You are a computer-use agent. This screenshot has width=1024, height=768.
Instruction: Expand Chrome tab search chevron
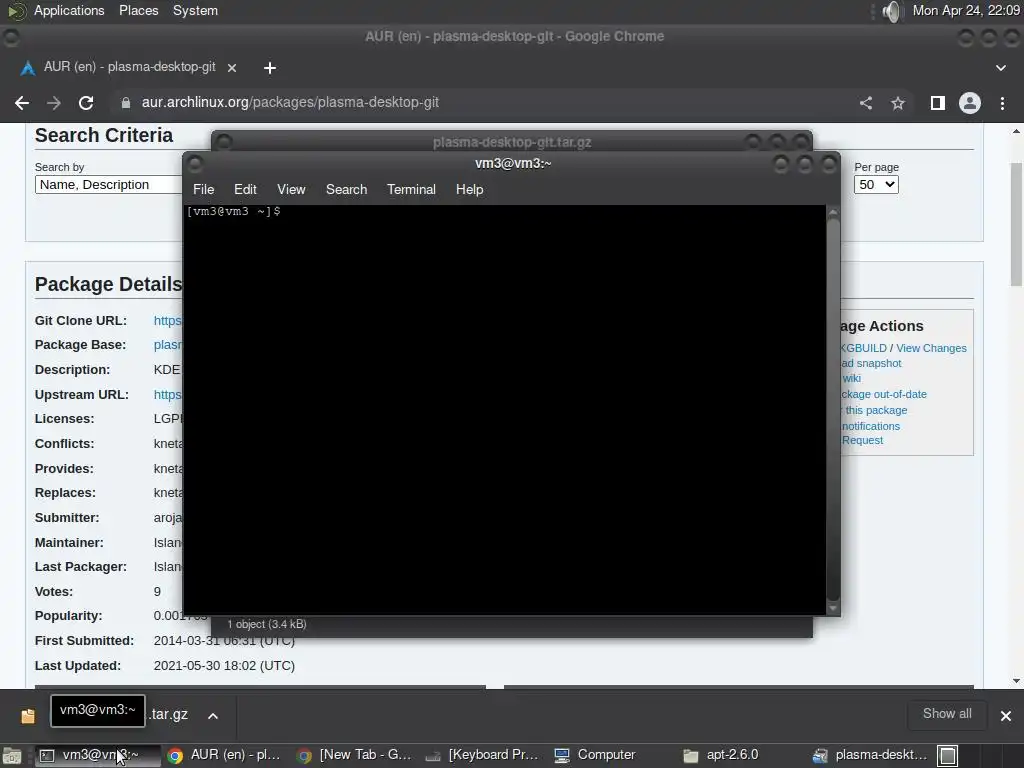[1000, 68]
